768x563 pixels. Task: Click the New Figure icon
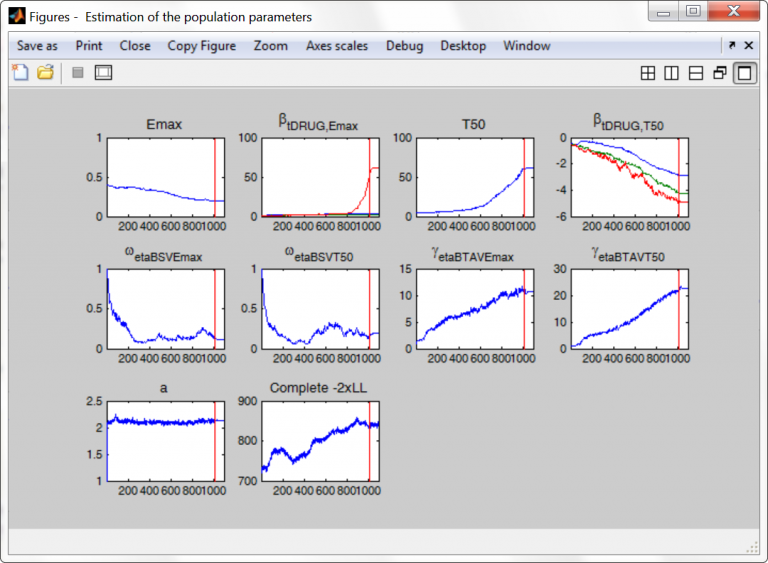pos(20,72)
